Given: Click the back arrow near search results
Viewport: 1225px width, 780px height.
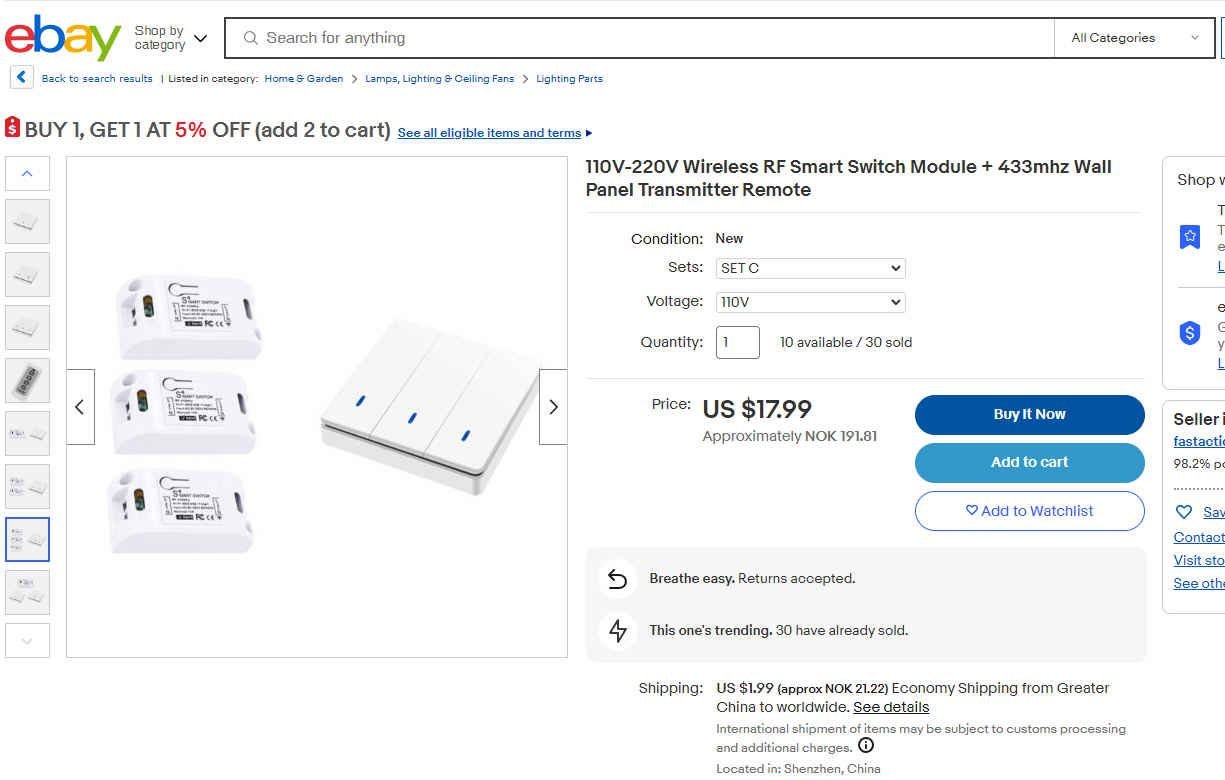Looking at the screenshot, I should click(21, 77).
